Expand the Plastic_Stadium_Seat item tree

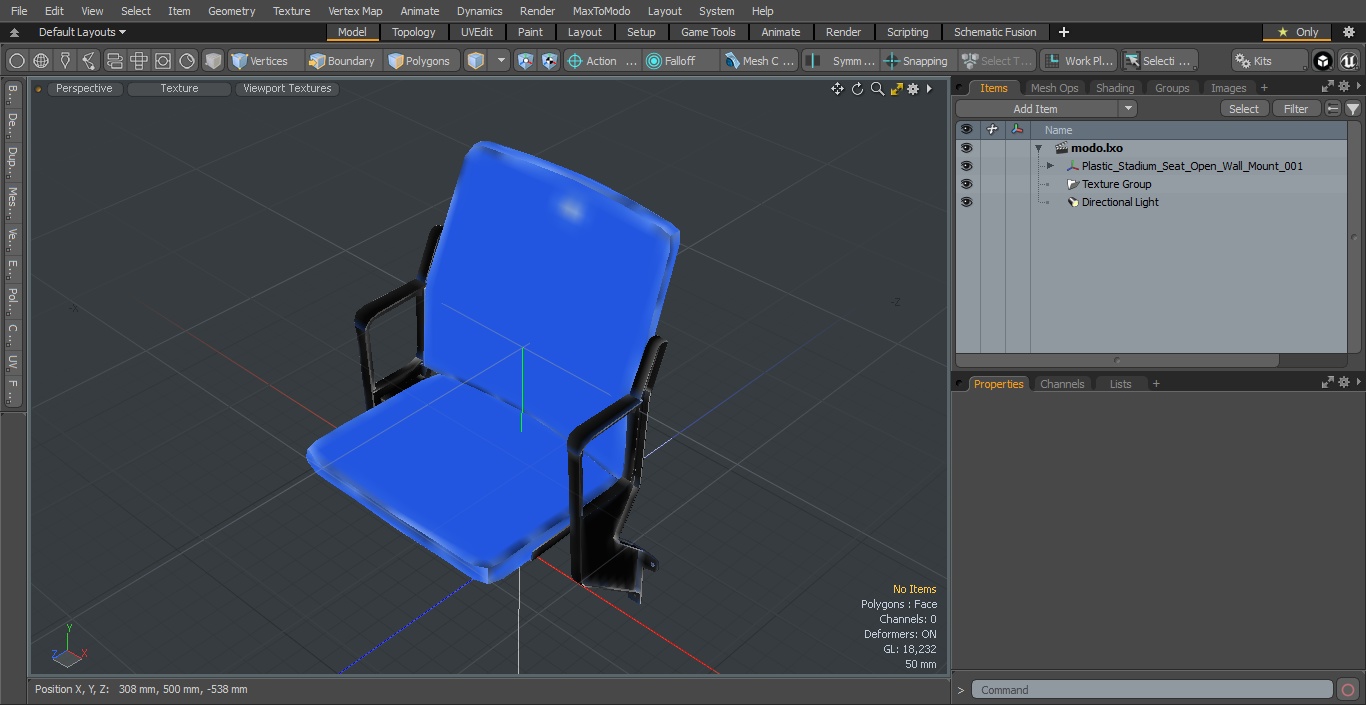coord(1050,166)
